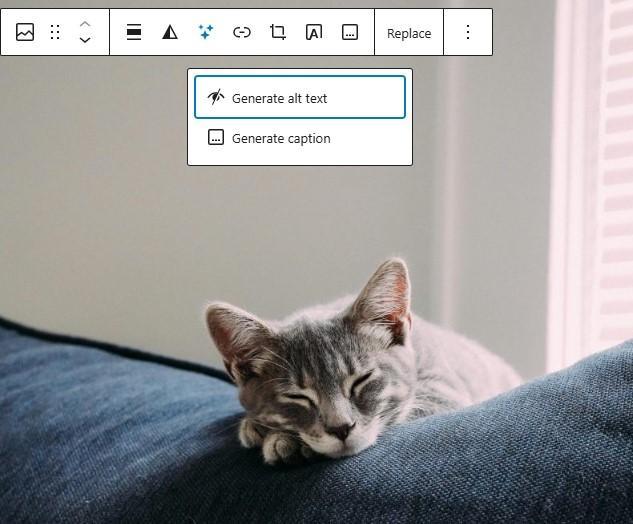This screenshot has height=524, width=633.
Task: Add text over image icon
Action: pos(314,32)
